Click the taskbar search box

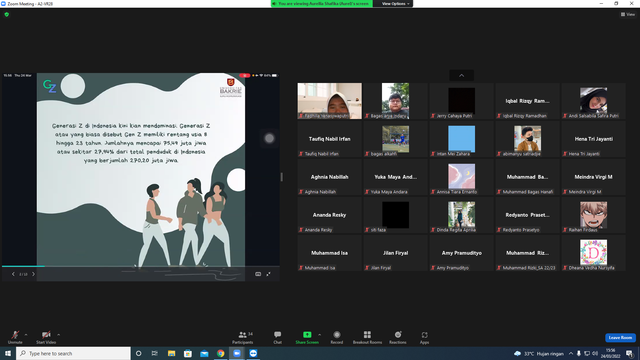coord(73,353)
